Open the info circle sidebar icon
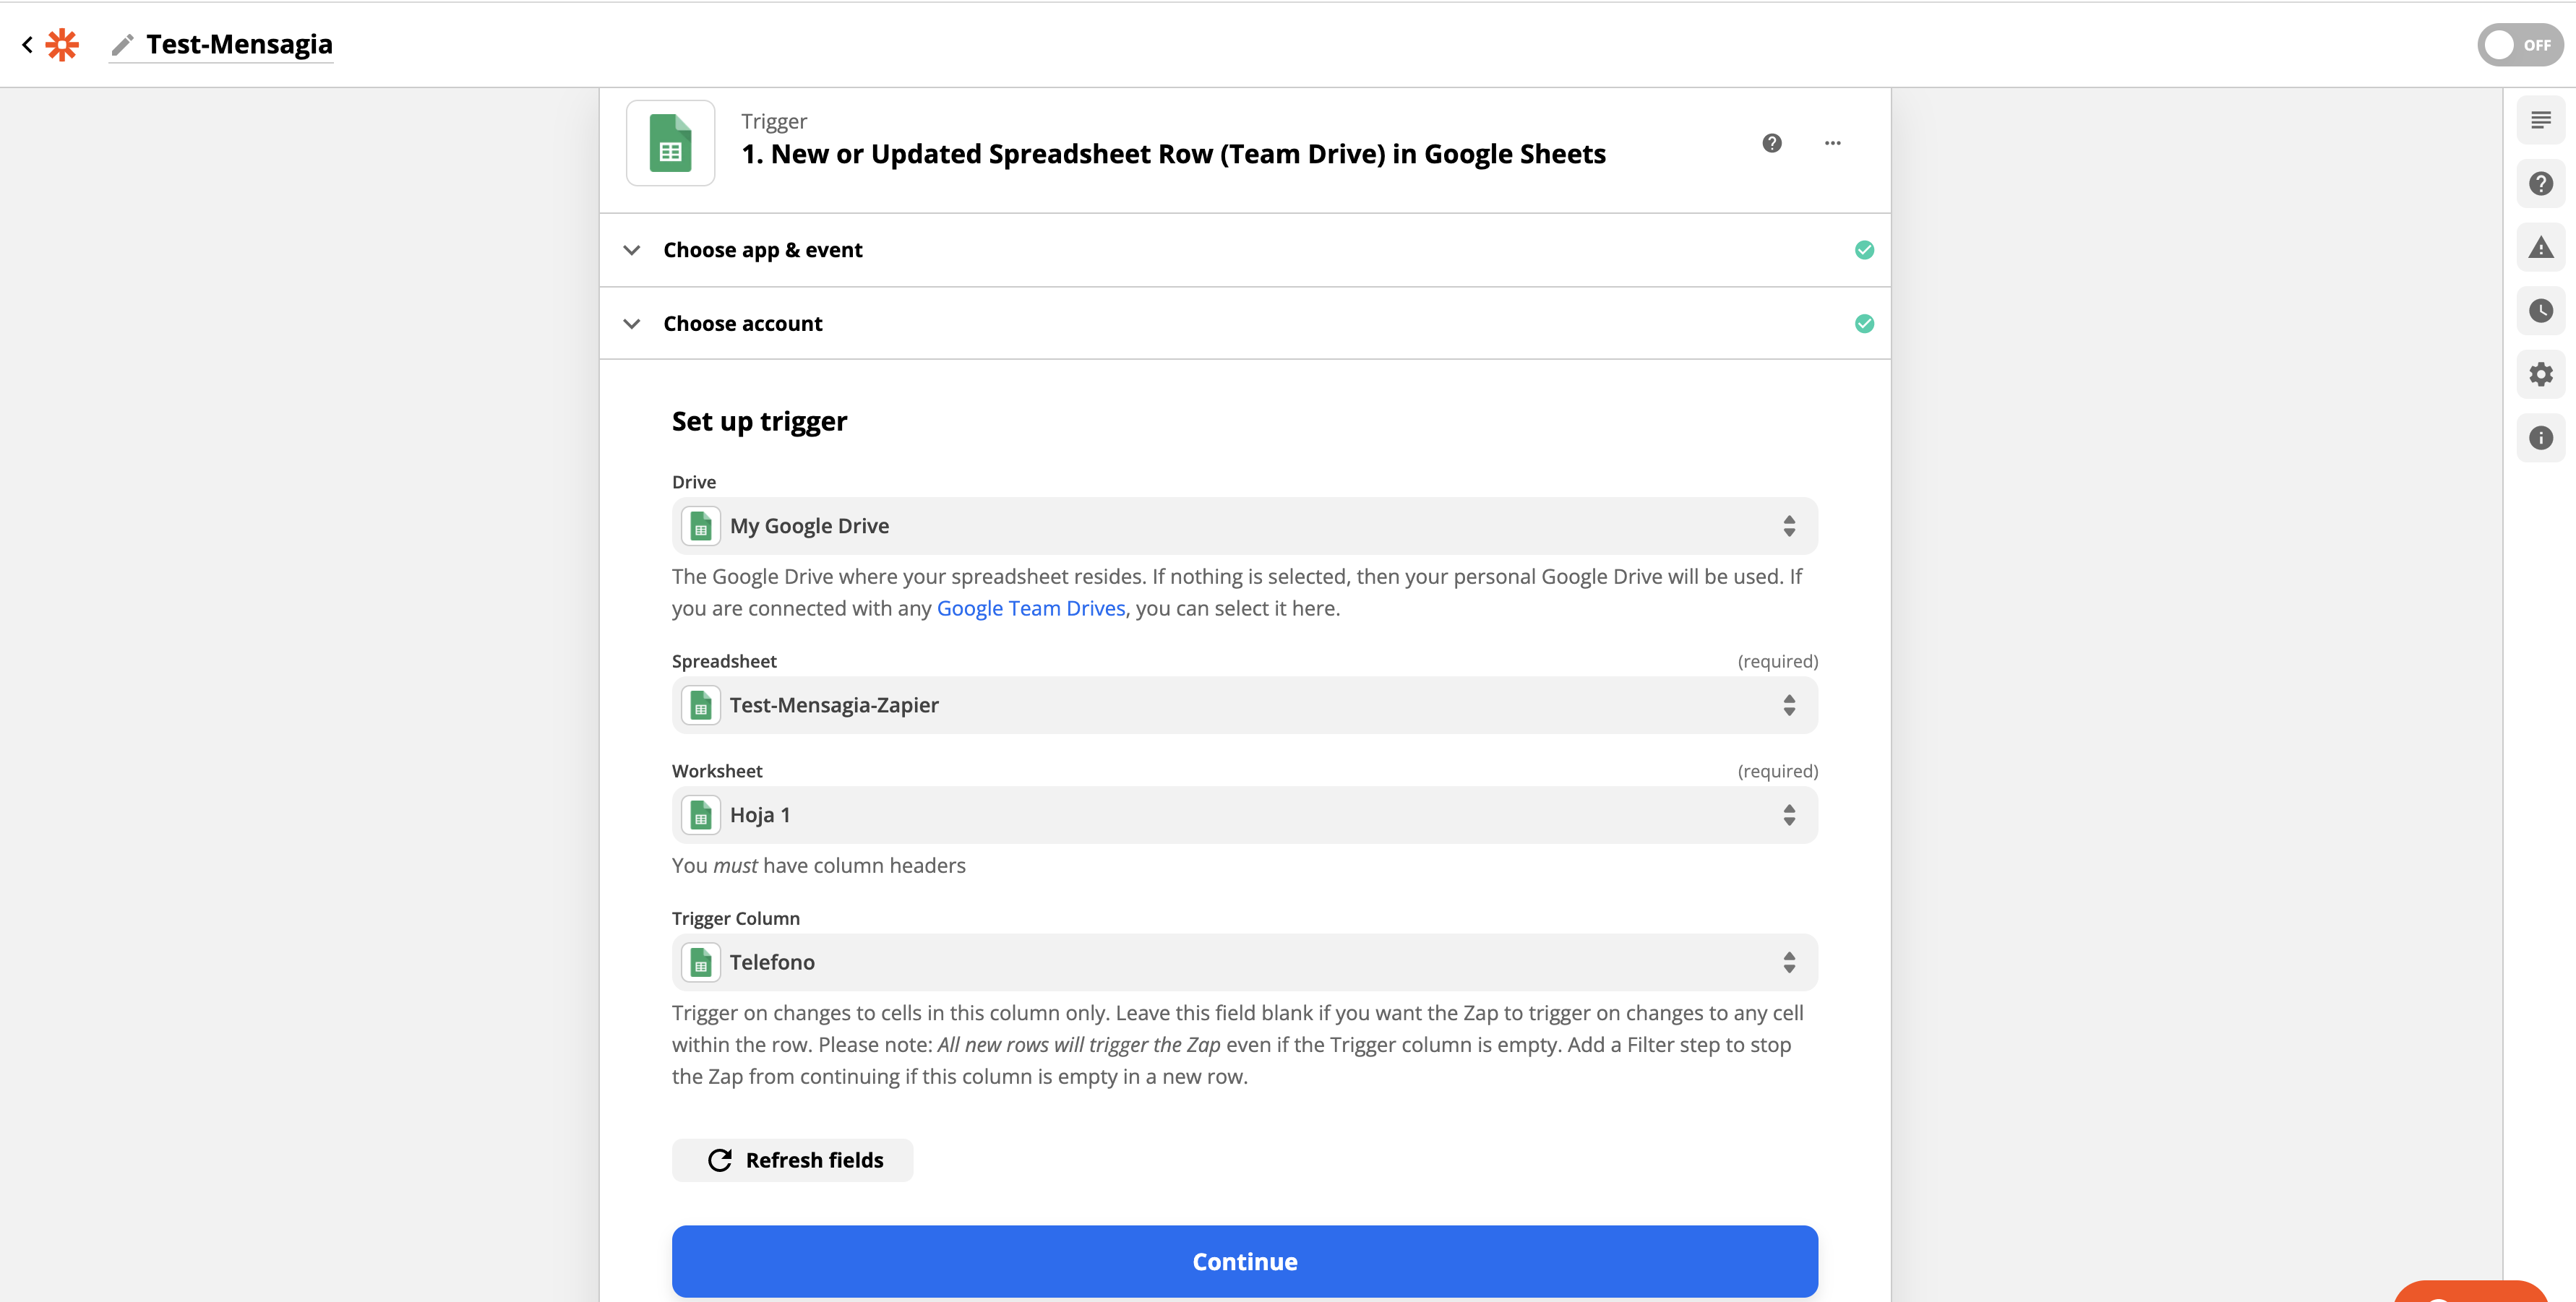 coord(2540,438)
